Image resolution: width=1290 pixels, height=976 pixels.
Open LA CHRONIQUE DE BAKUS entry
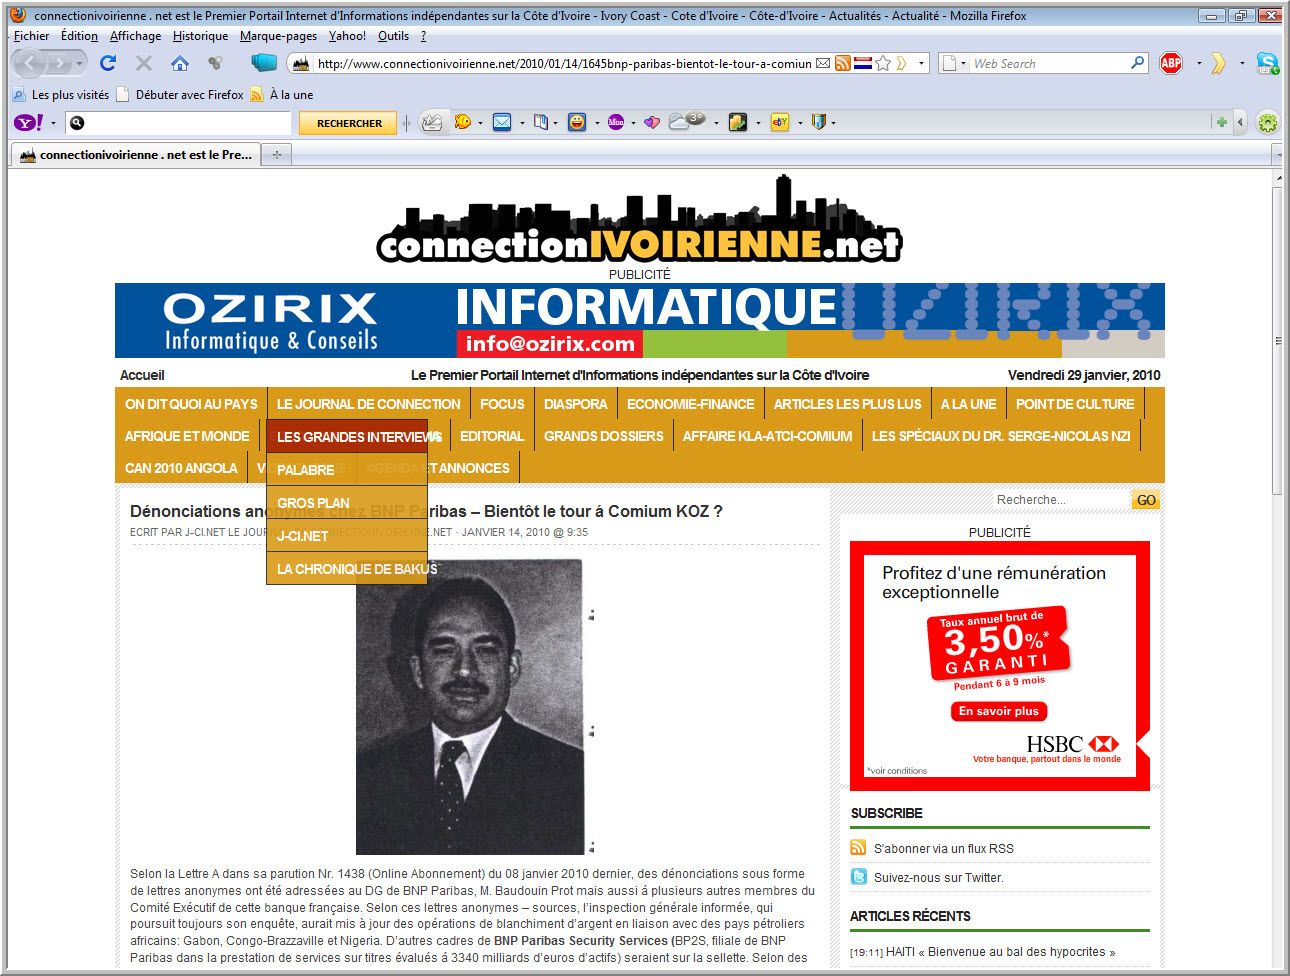[x=347, y=568]
